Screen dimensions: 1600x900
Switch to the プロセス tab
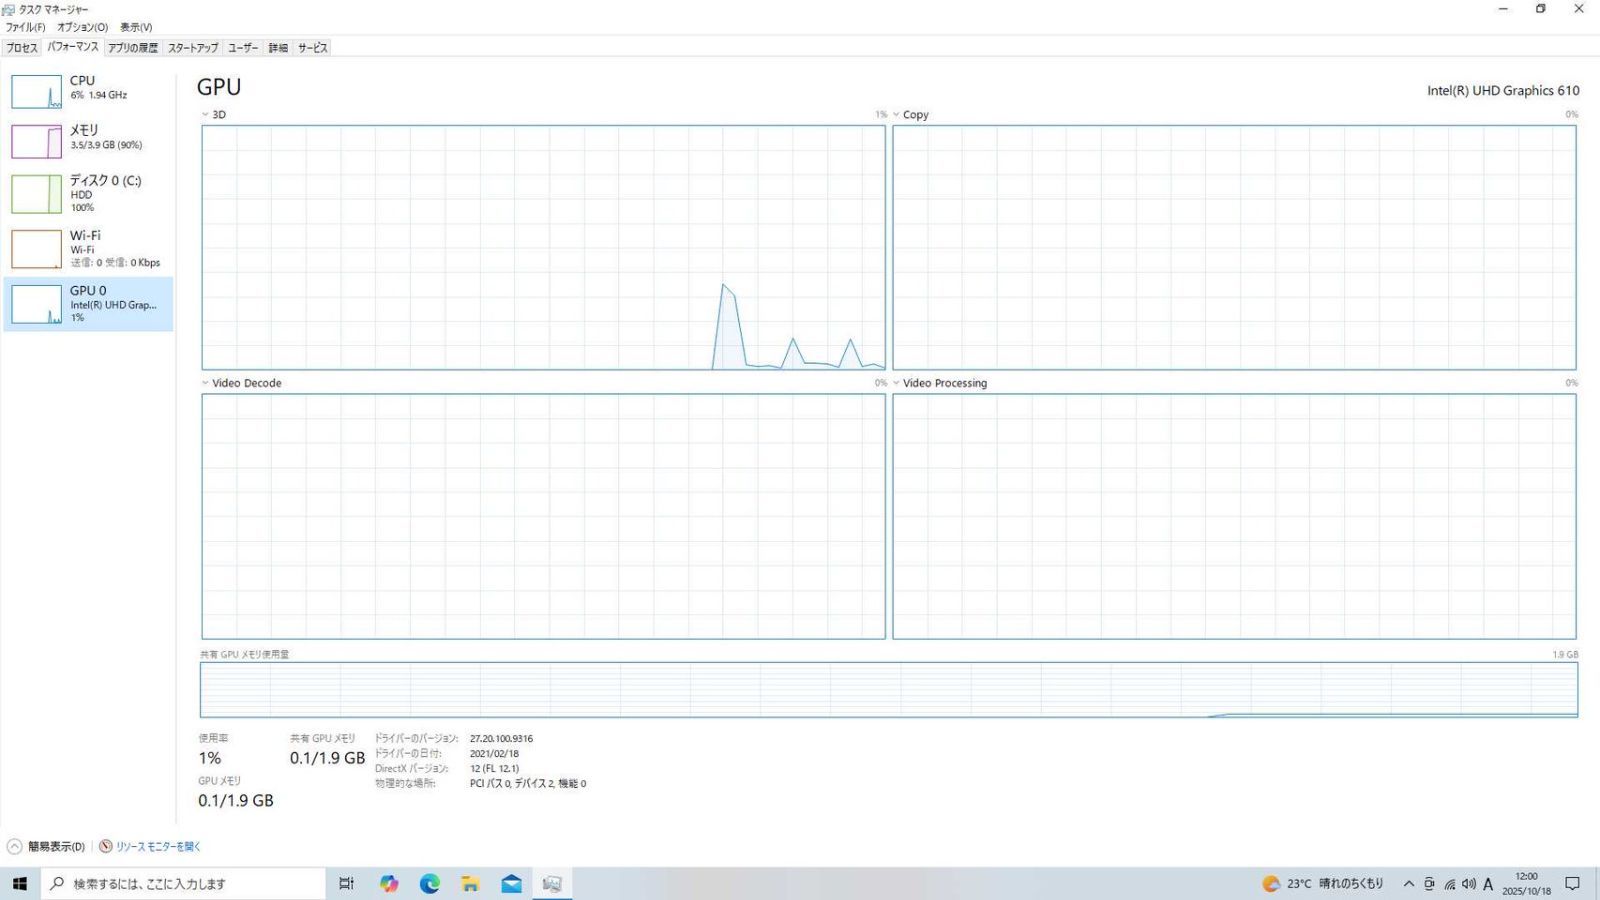point(21,48)
